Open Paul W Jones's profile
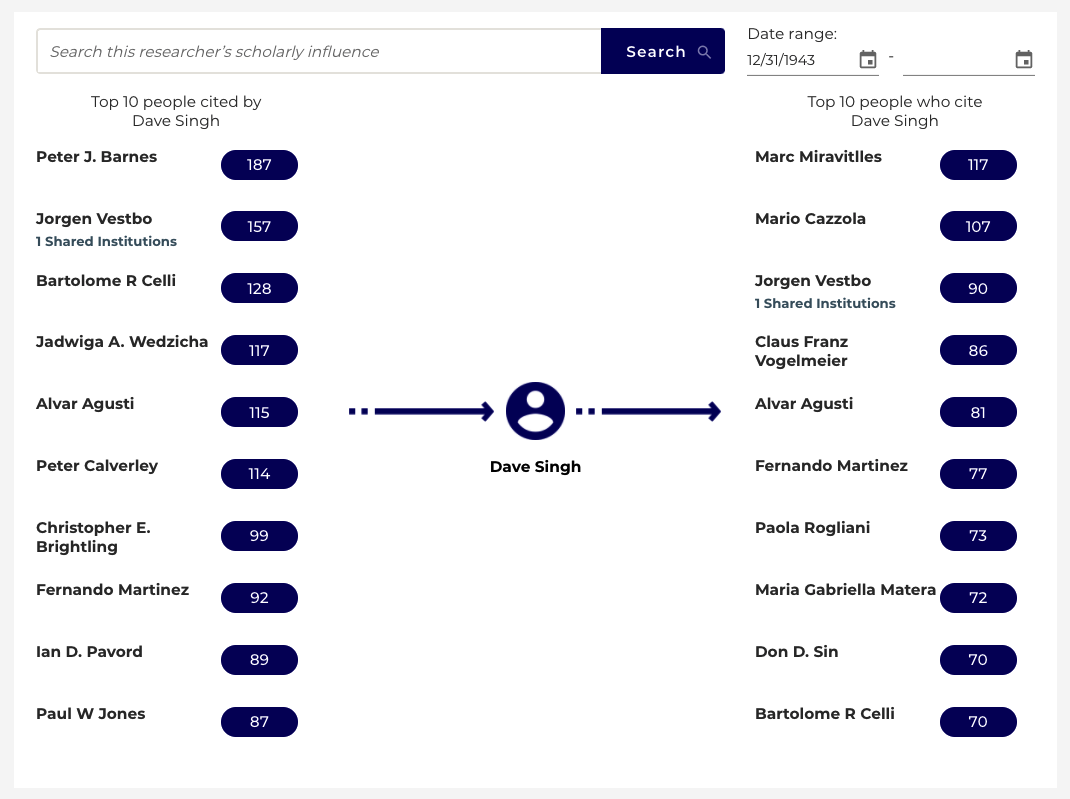Viewport: 1070px width, 799px height. click(x=91, y=714)
